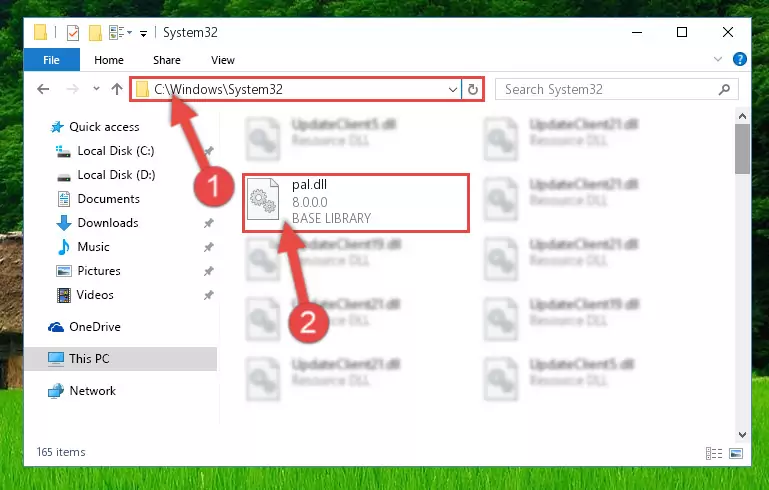769x490 pixels.
Task: Select OneDrive in navigation pane
Action: pos(95,327)
